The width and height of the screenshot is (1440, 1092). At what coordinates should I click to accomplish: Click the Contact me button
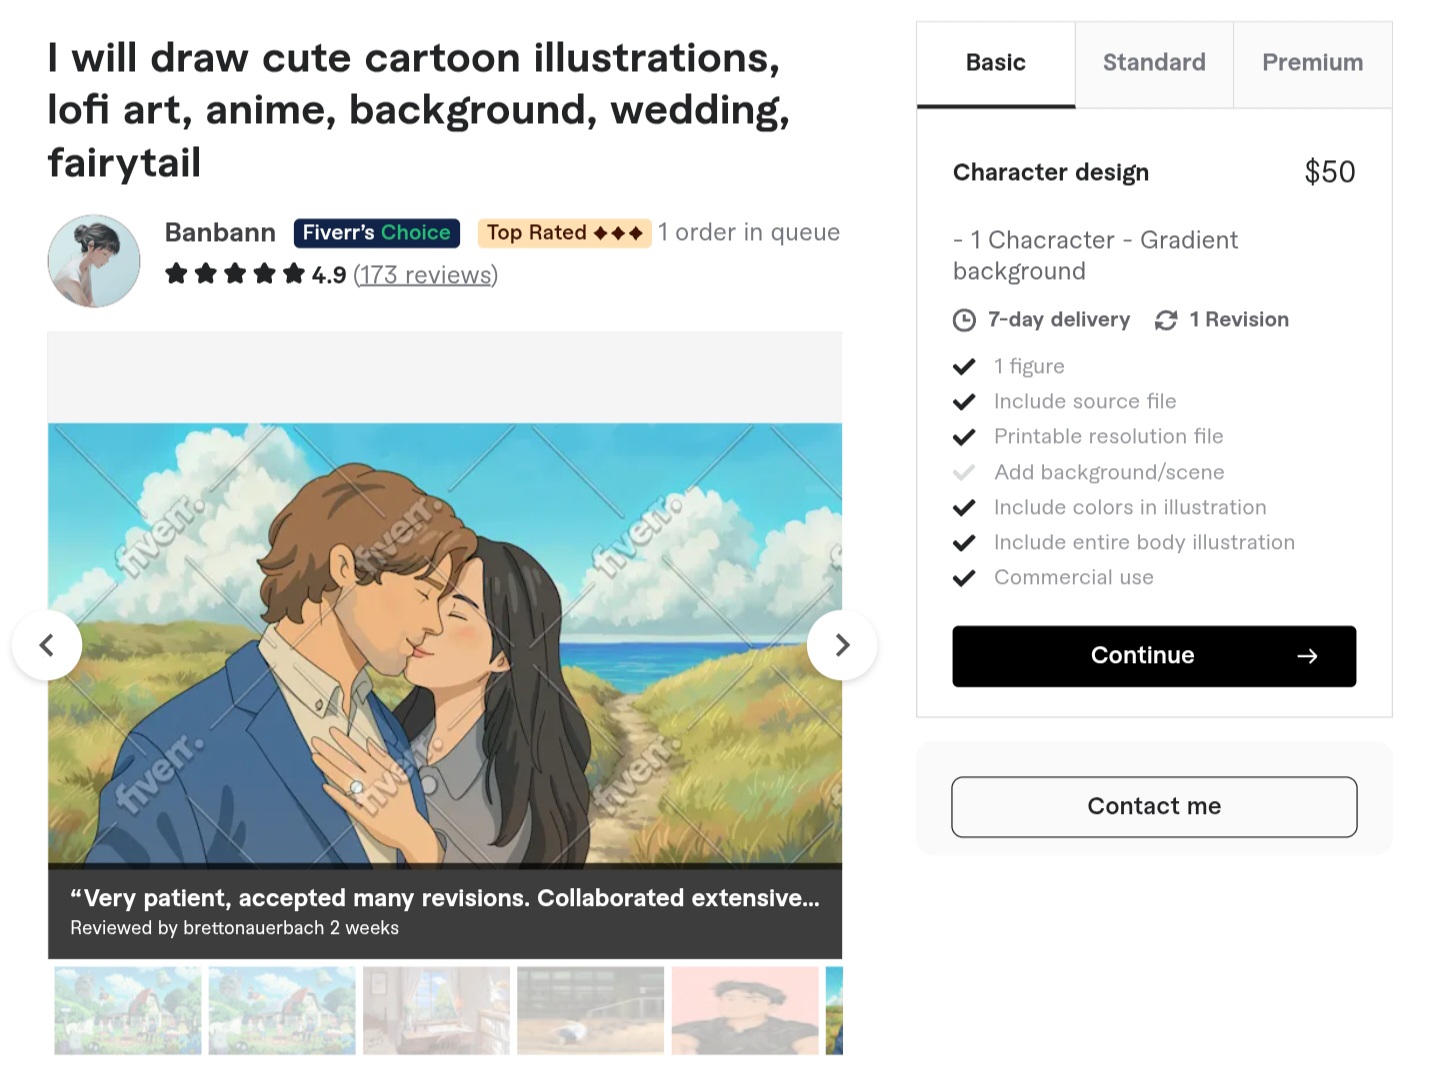click(x=1154, y=806)
